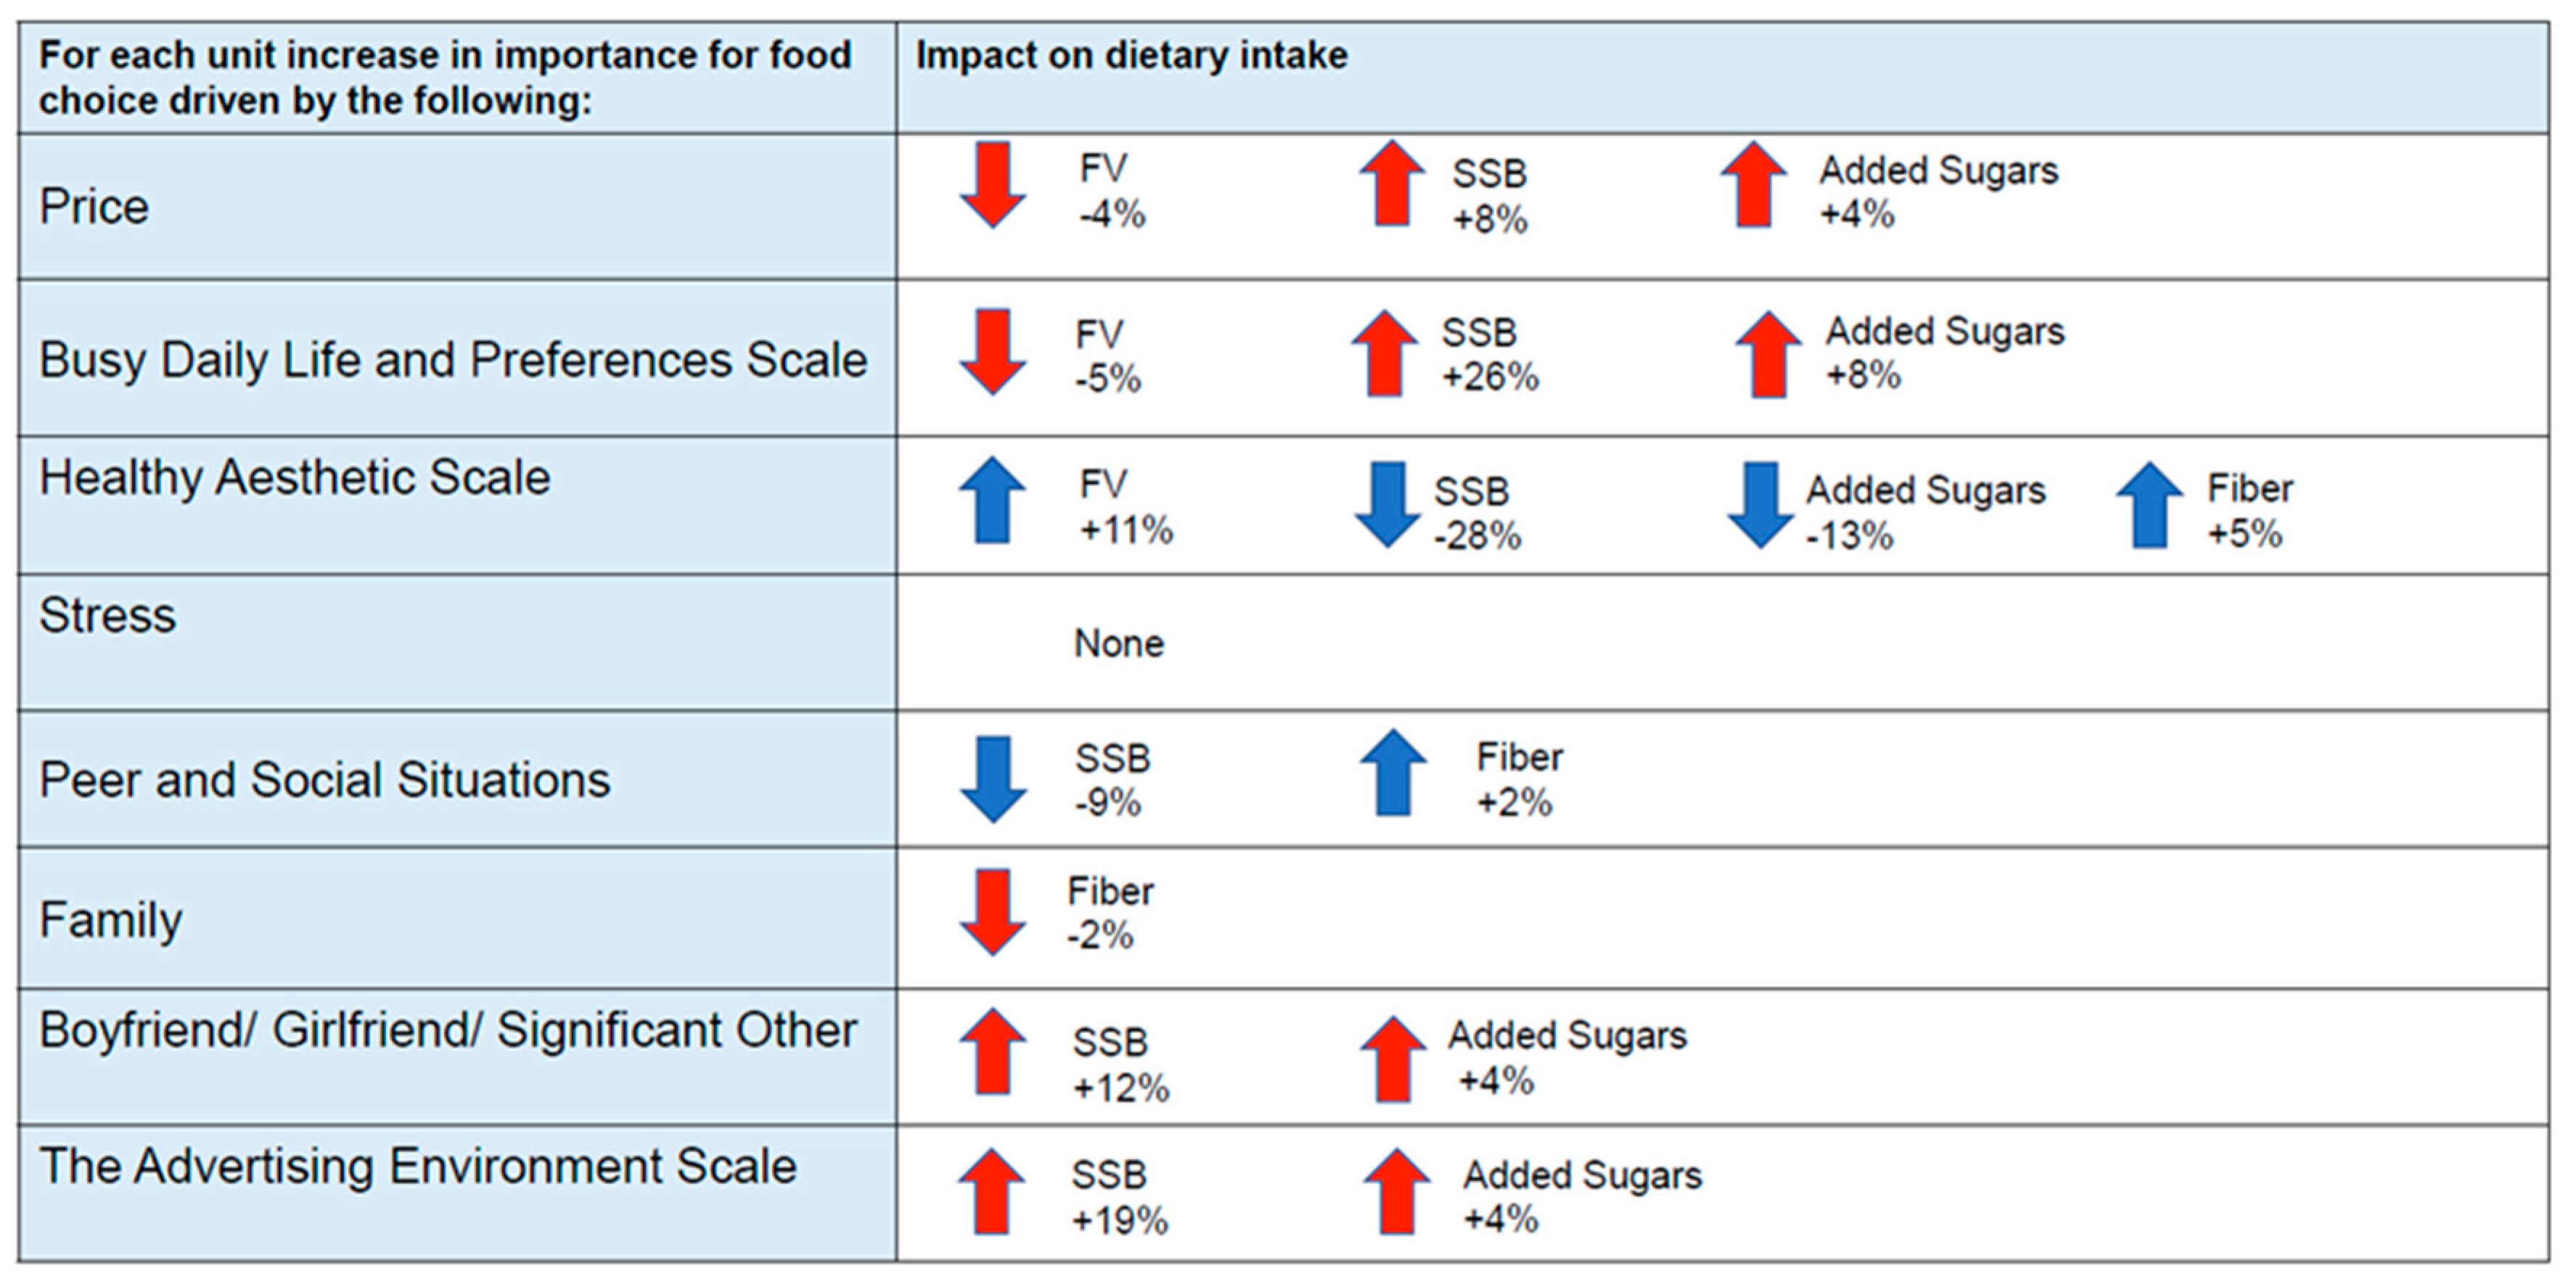The image size is (2576, 1284).
Task: Click the blue up arrow beside Fiber +2%
Action: coord(1393,773)
